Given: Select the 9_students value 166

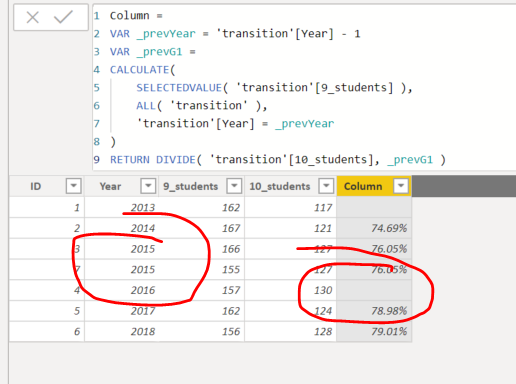Looking at the screenshot, I should coord(201,249).
